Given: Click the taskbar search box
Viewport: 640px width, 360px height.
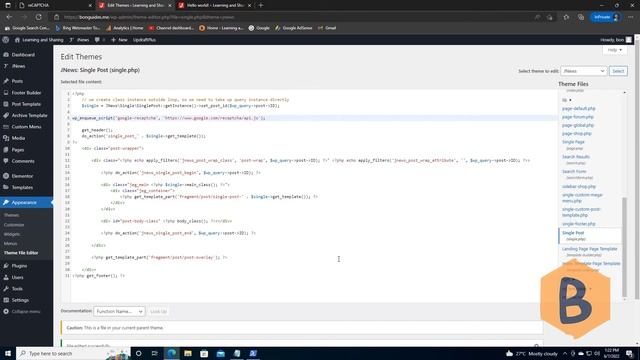Looking at the screenshot, I should click(x=73, y=353).
